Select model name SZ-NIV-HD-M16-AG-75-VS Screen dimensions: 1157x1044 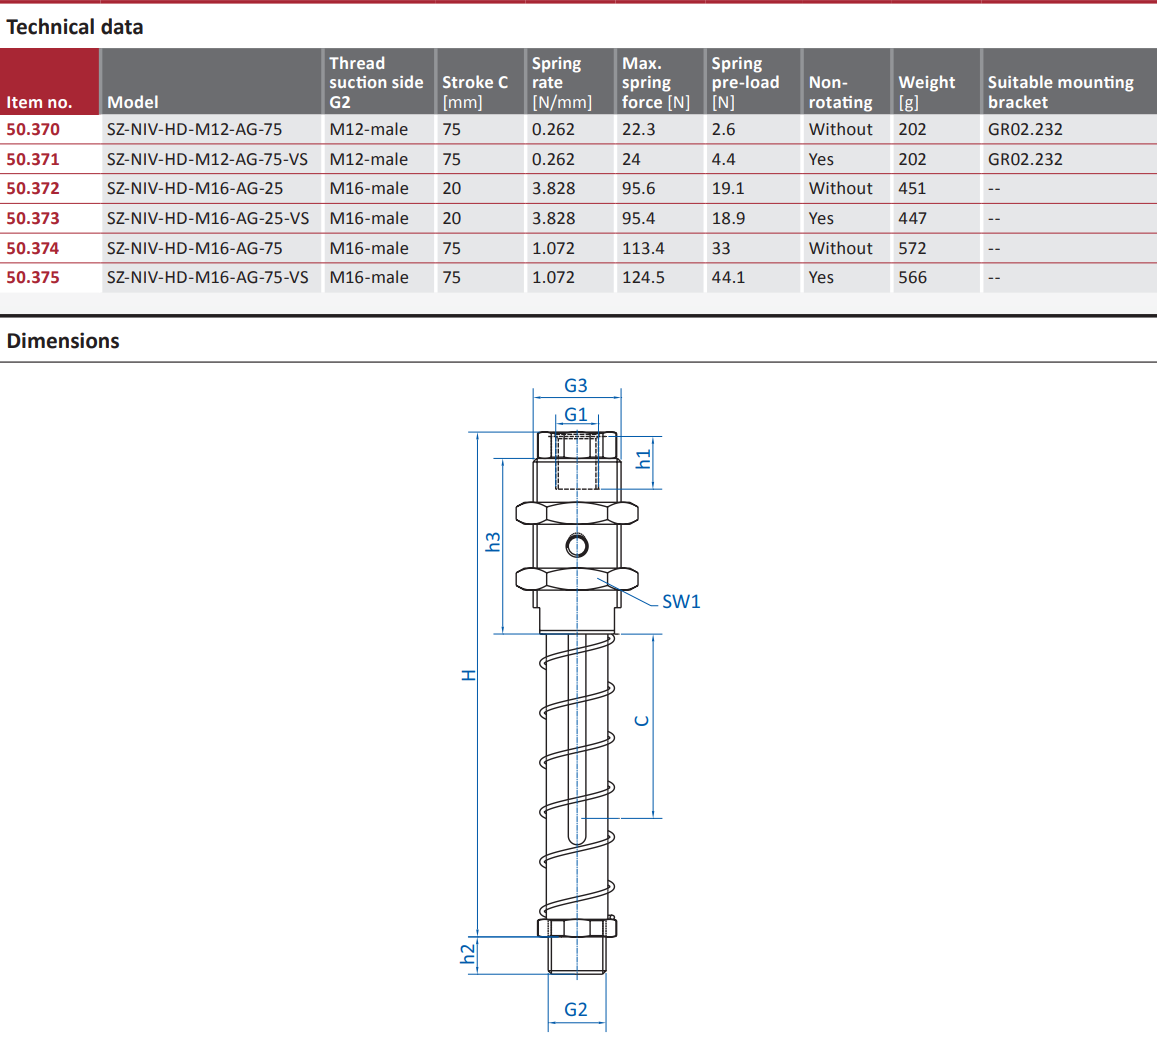click(x=208, y=278)
